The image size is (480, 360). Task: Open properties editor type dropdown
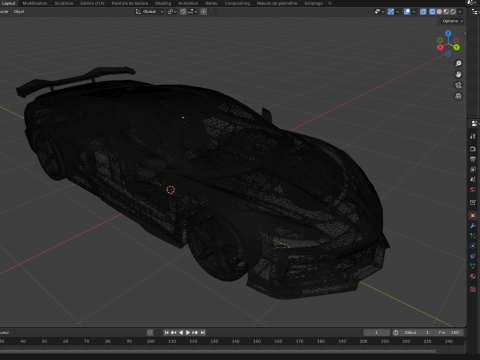coord(475,124)
